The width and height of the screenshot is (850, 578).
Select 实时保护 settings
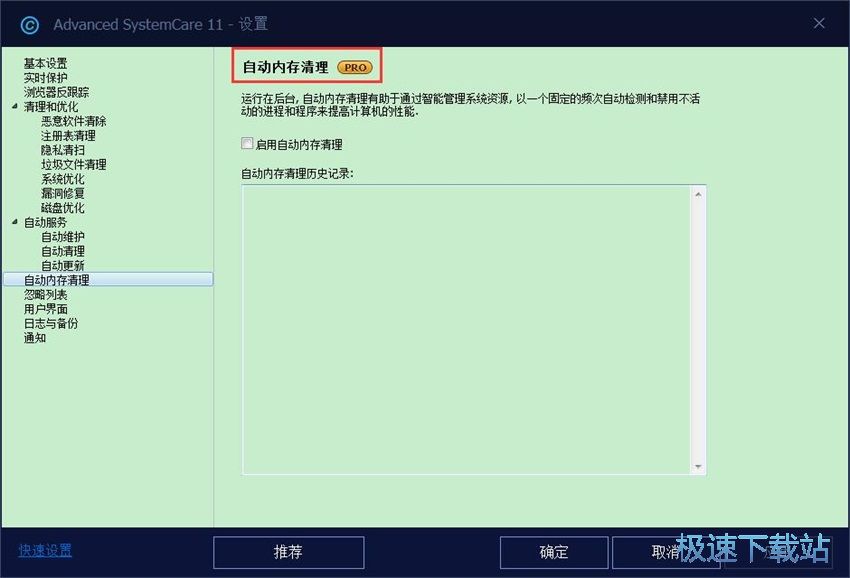pos(46,78)
